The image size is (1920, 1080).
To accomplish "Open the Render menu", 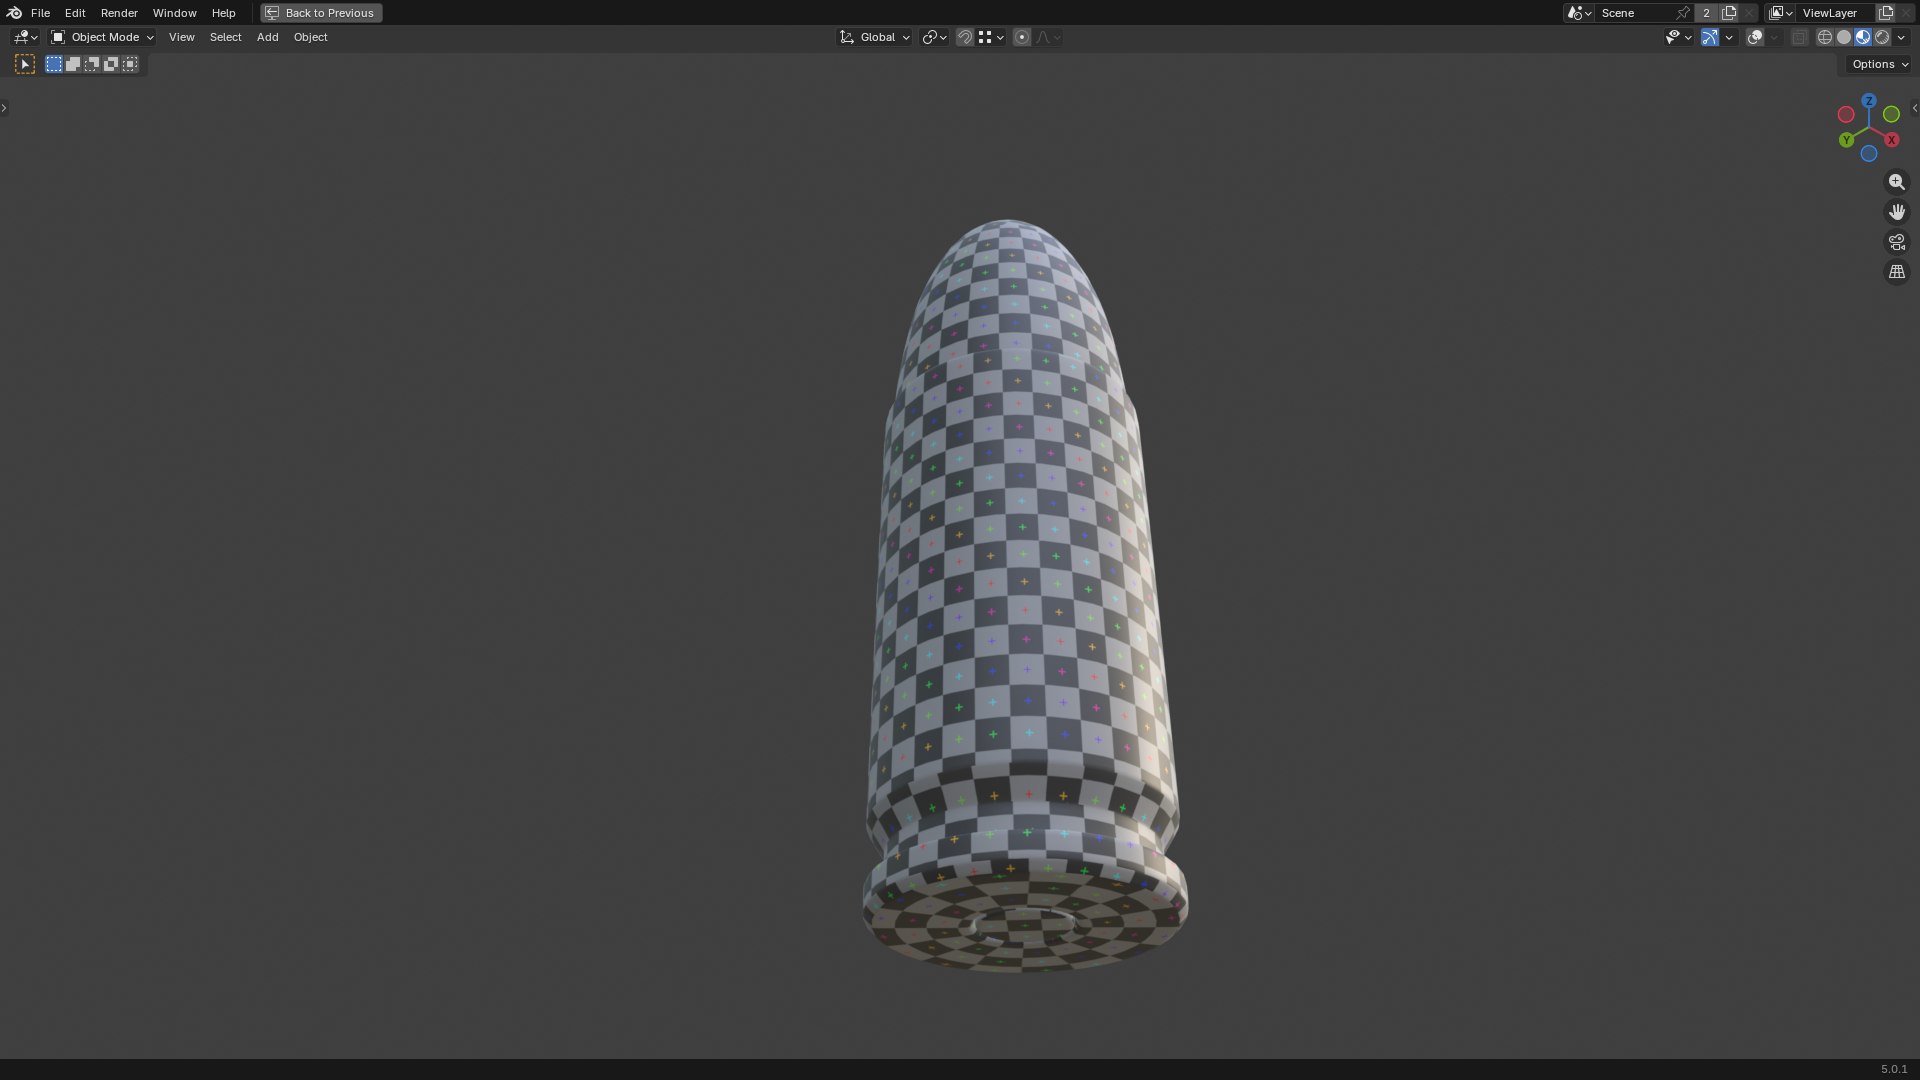I will pyautogui.click(x=119, y=13).
